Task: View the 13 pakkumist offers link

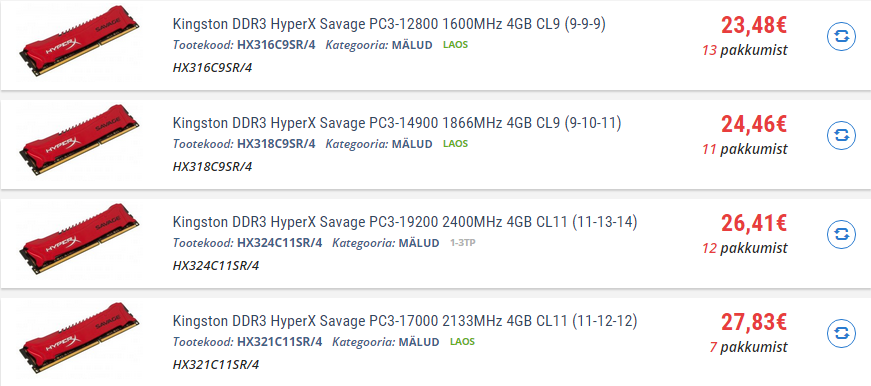Action: 744,50
